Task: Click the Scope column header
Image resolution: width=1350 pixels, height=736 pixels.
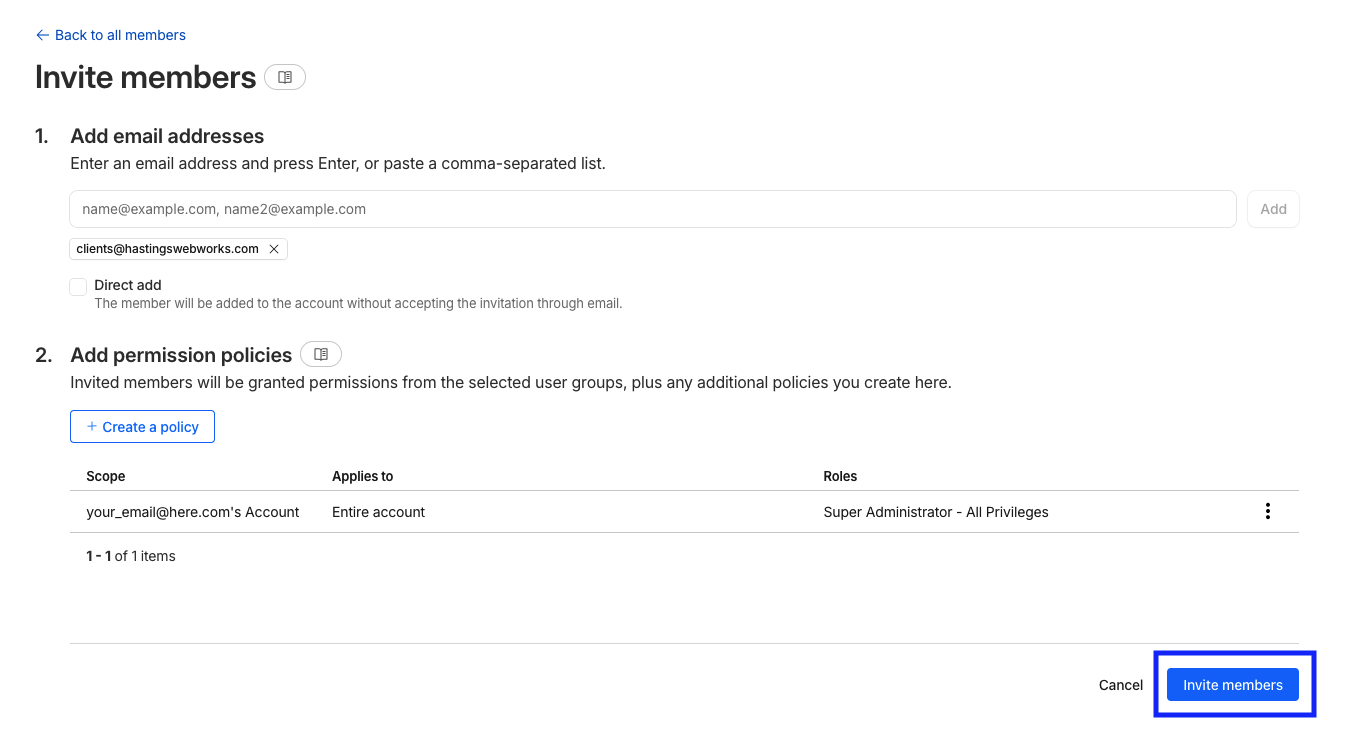Action: [106, 476]
